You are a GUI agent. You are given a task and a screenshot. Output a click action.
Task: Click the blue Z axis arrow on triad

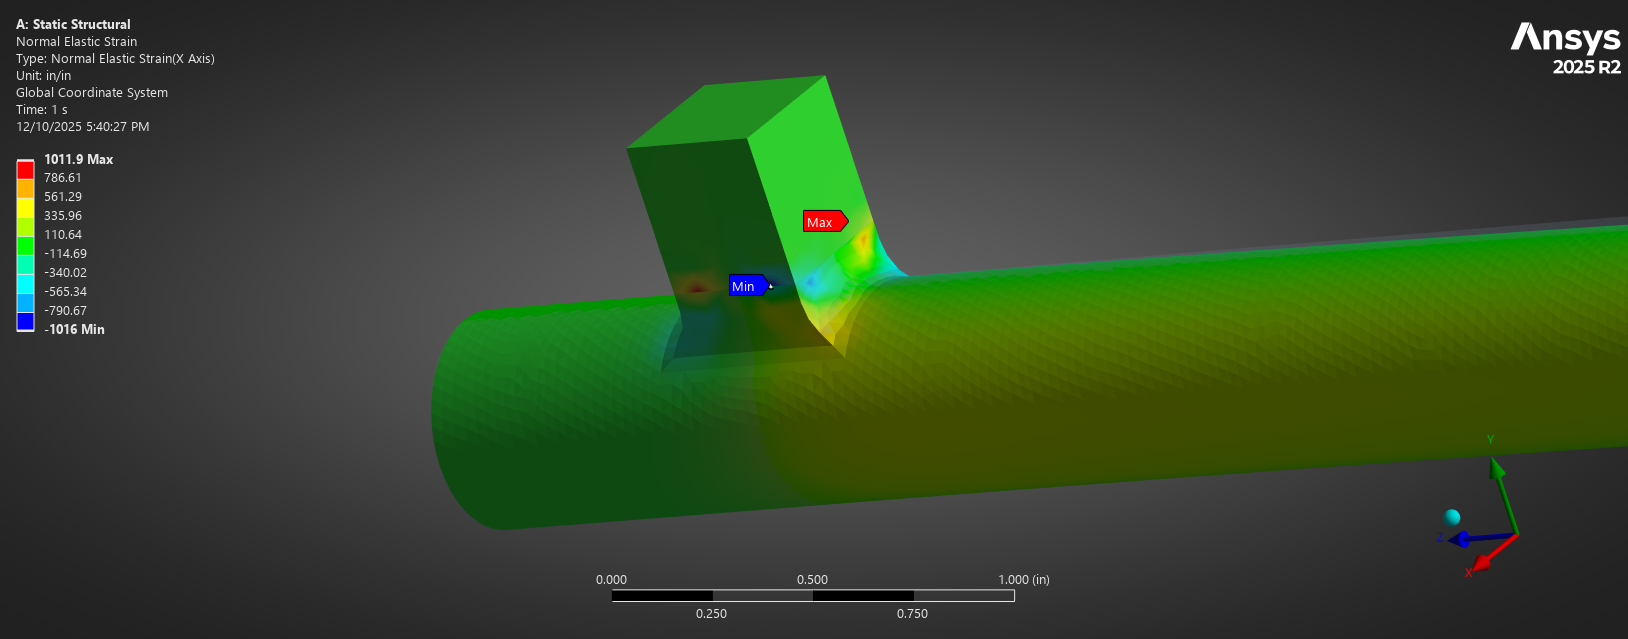pos(1478,539)
